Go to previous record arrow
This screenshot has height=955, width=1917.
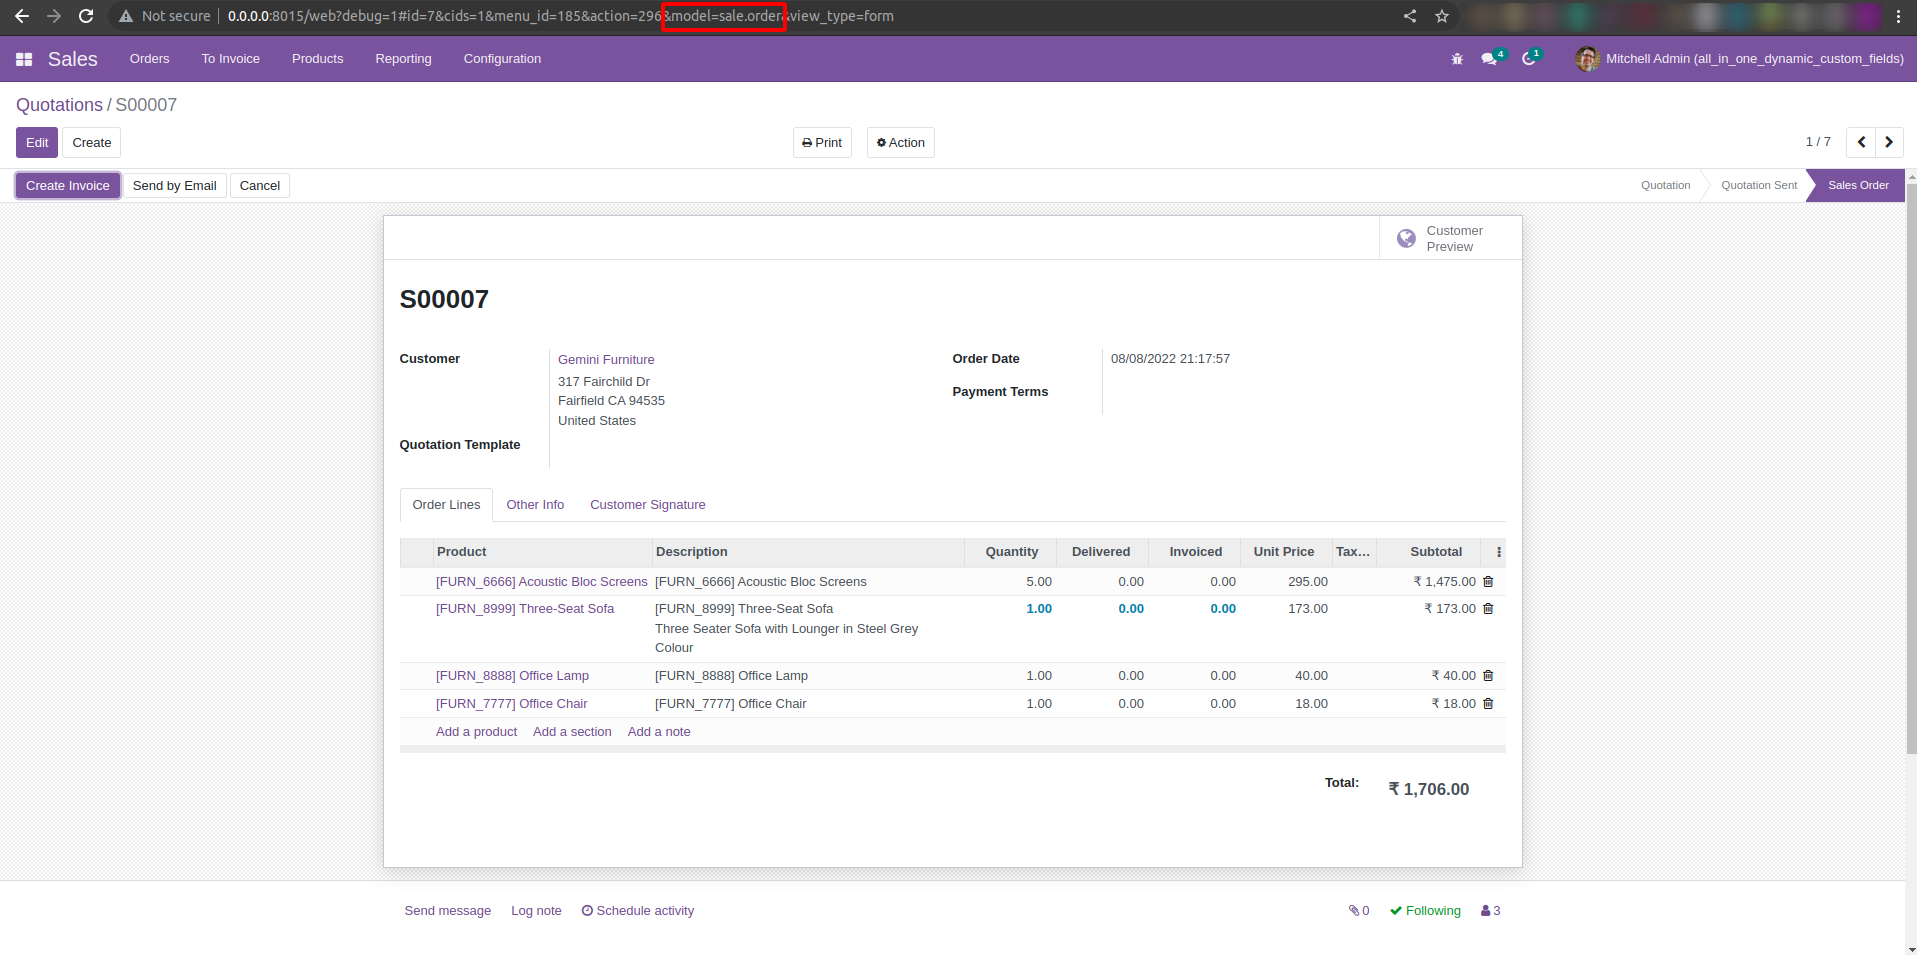coord(1861,142)
